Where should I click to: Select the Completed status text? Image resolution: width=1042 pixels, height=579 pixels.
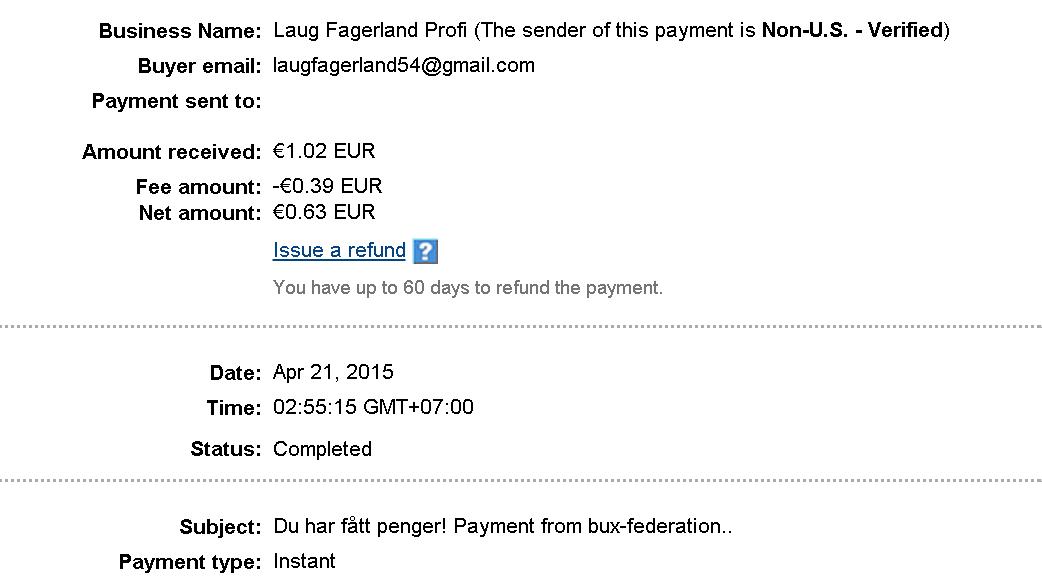coord(322,449)
